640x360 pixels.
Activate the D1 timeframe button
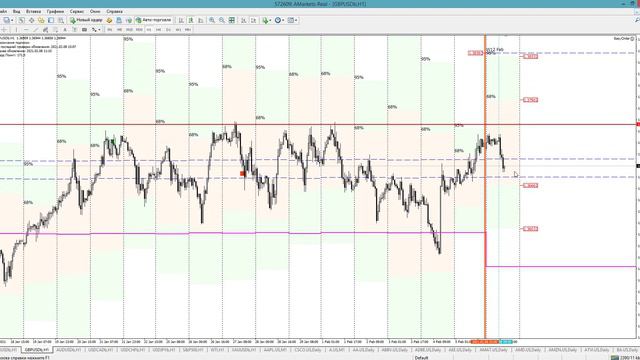click(169, 29)
